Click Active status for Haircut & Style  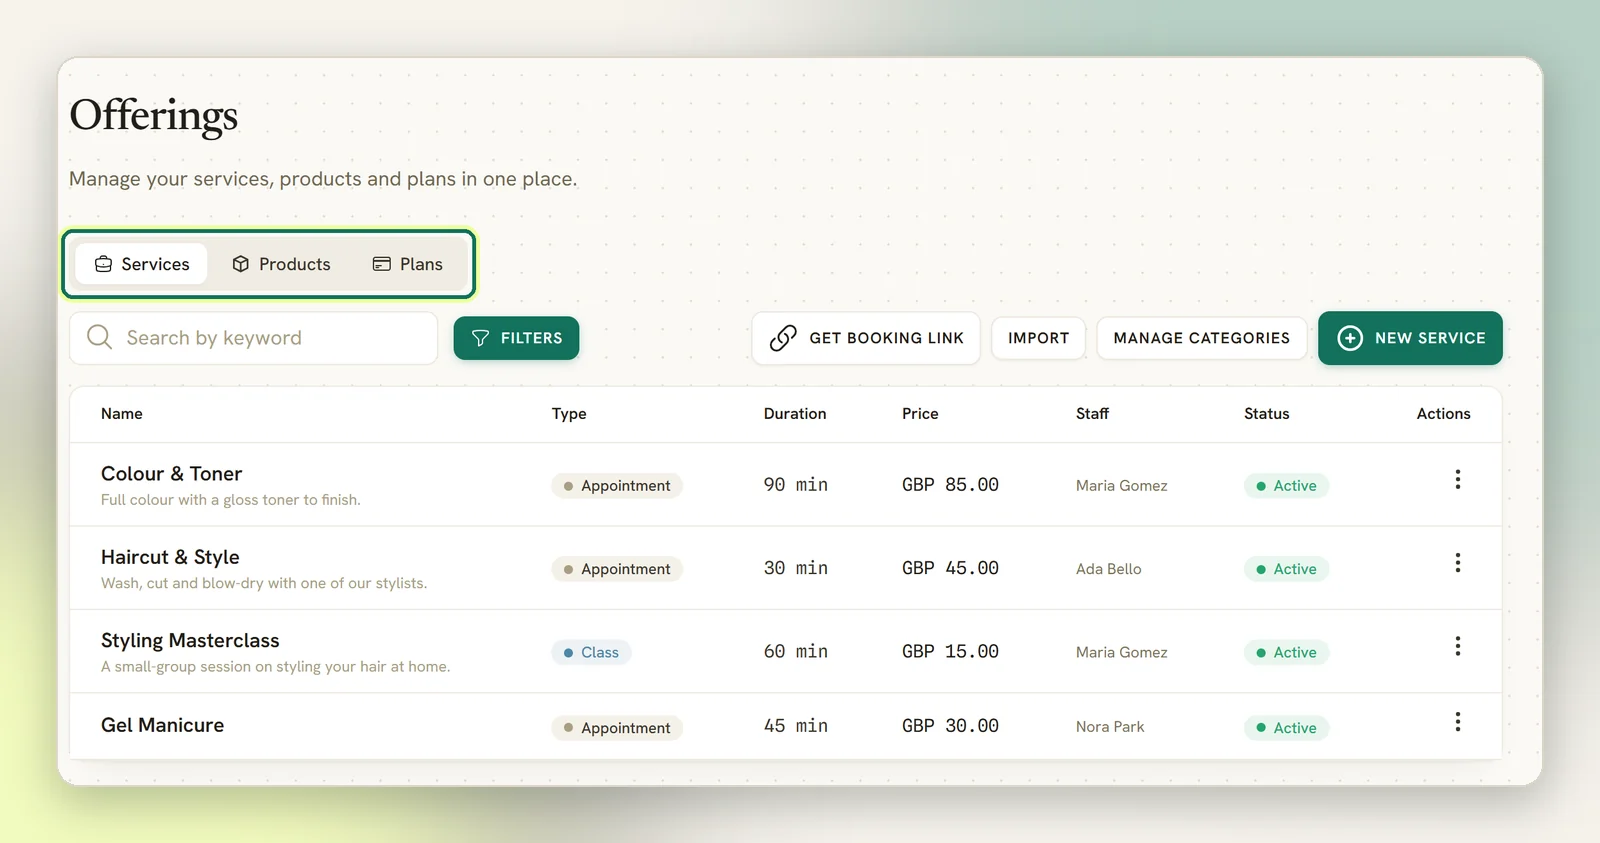(1286, 569)
